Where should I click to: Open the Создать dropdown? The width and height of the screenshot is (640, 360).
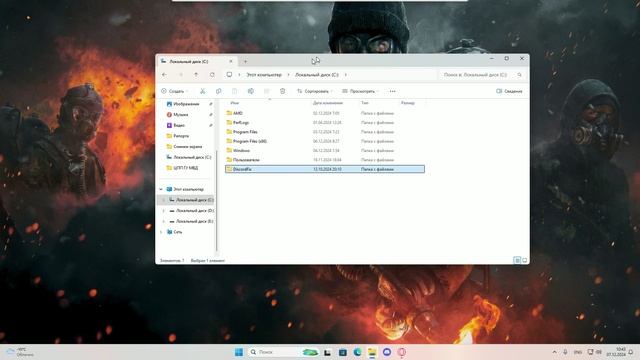pos(174,91)
